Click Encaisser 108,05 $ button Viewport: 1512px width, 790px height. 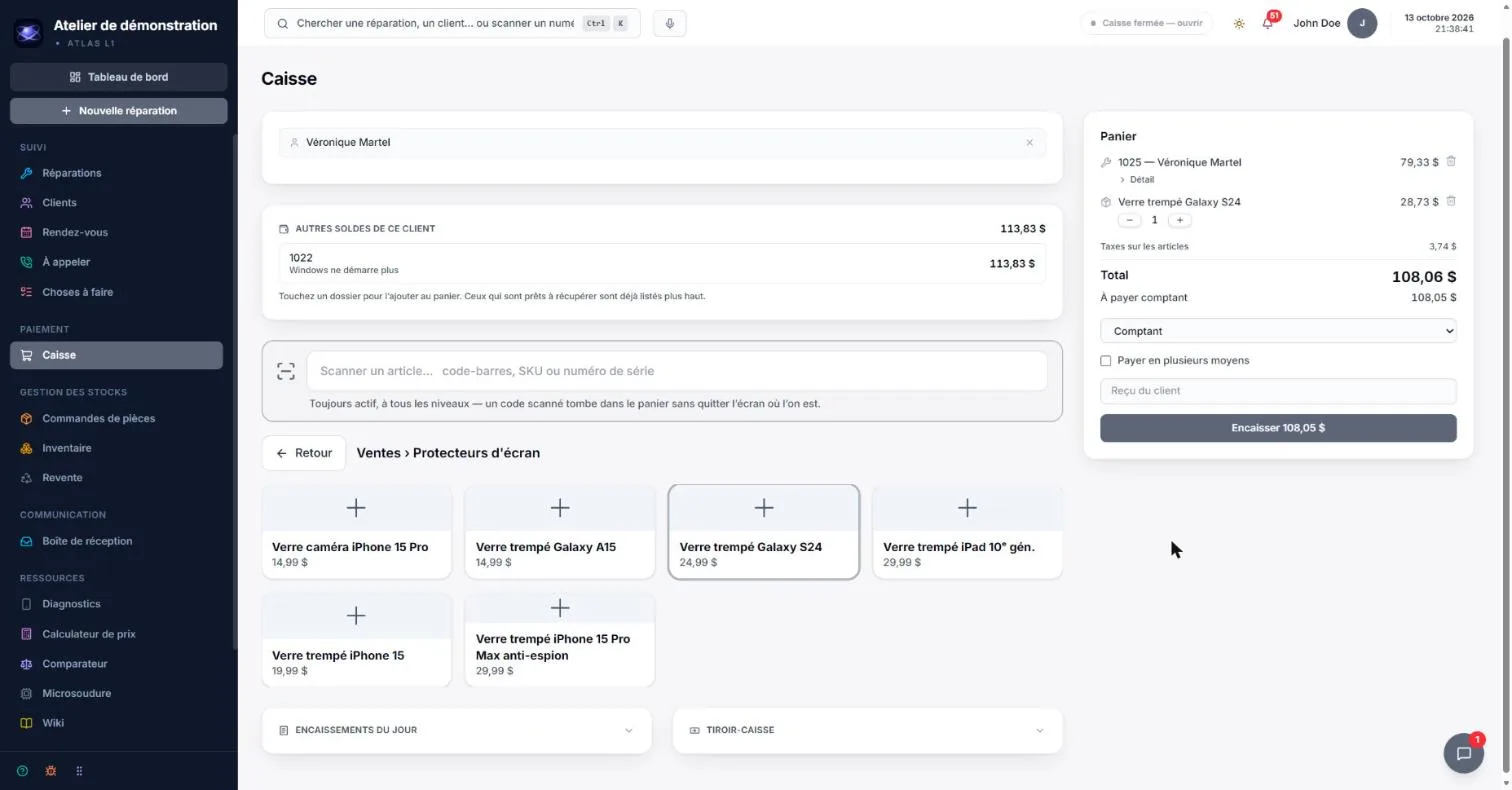click(x=1278, y=428)
